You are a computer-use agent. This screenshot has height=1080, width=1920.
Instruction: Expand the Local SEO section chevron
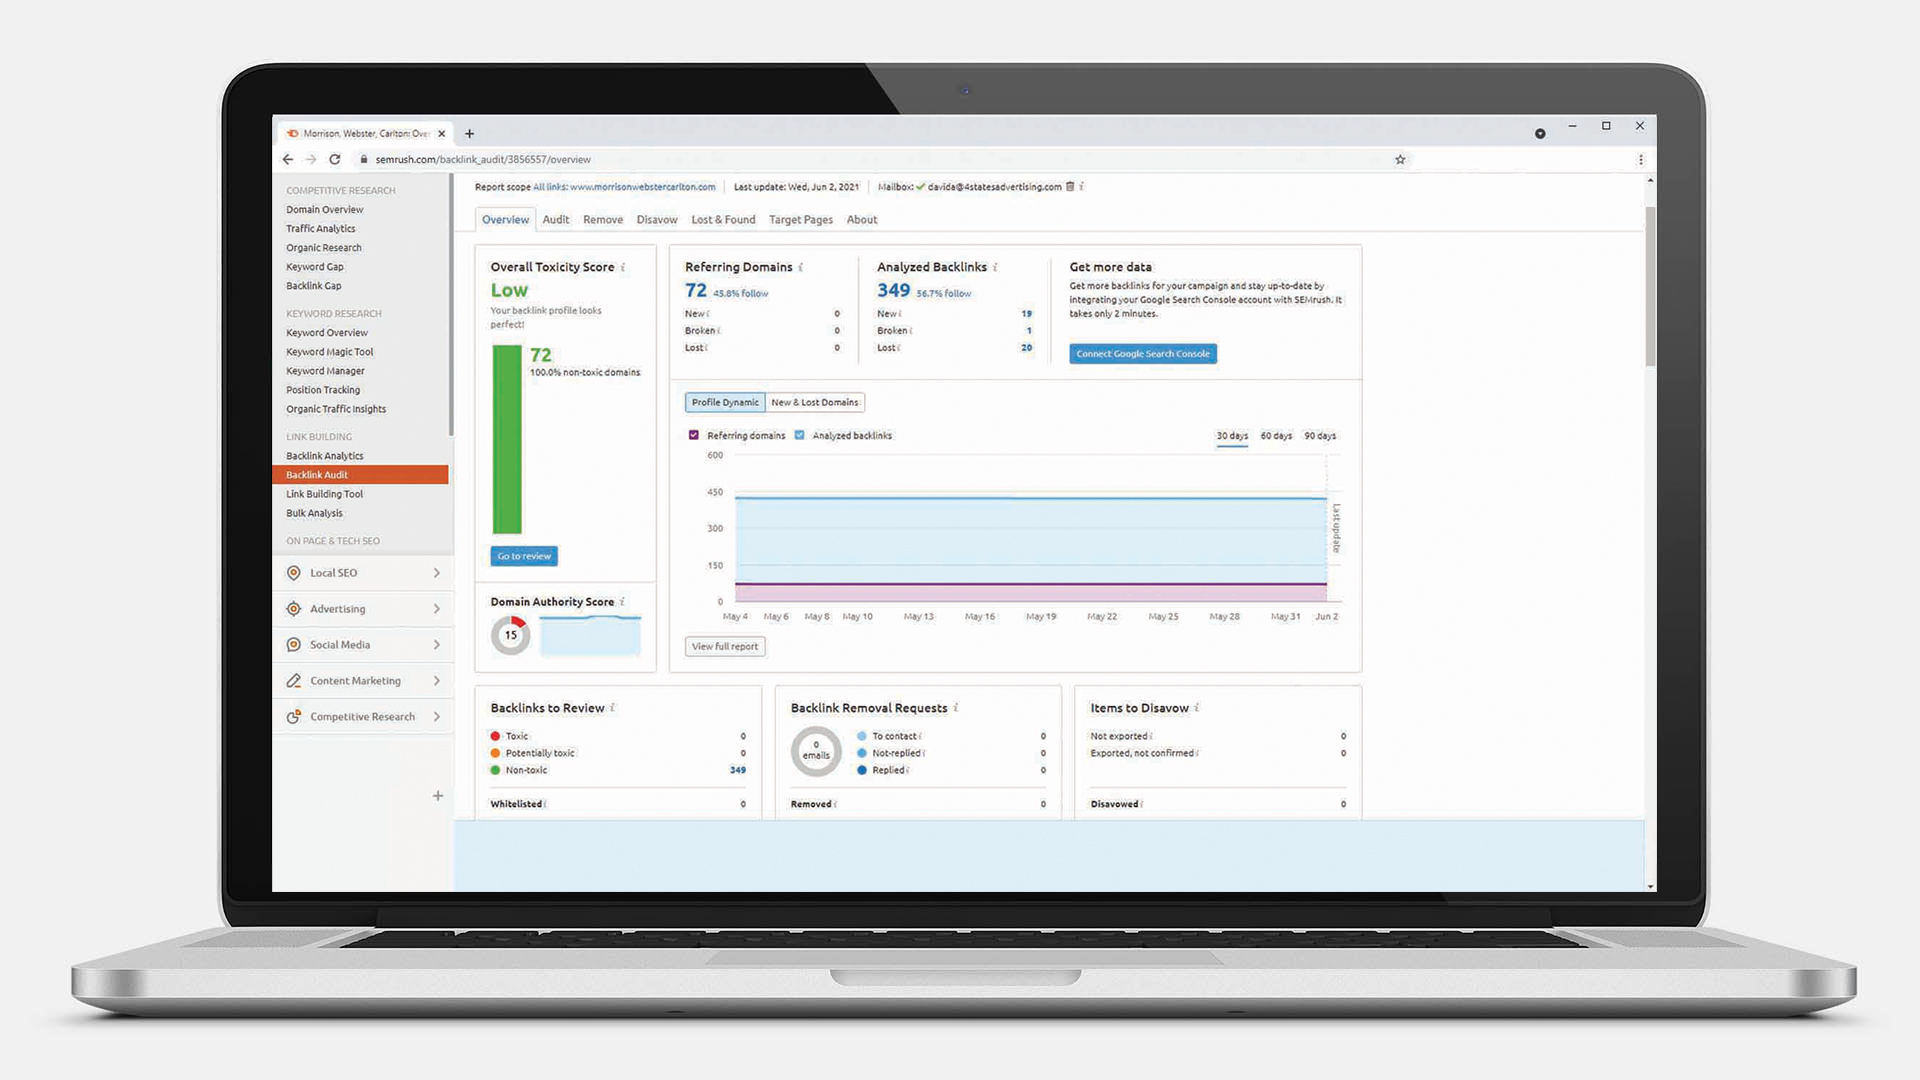(x=436, y=572)
